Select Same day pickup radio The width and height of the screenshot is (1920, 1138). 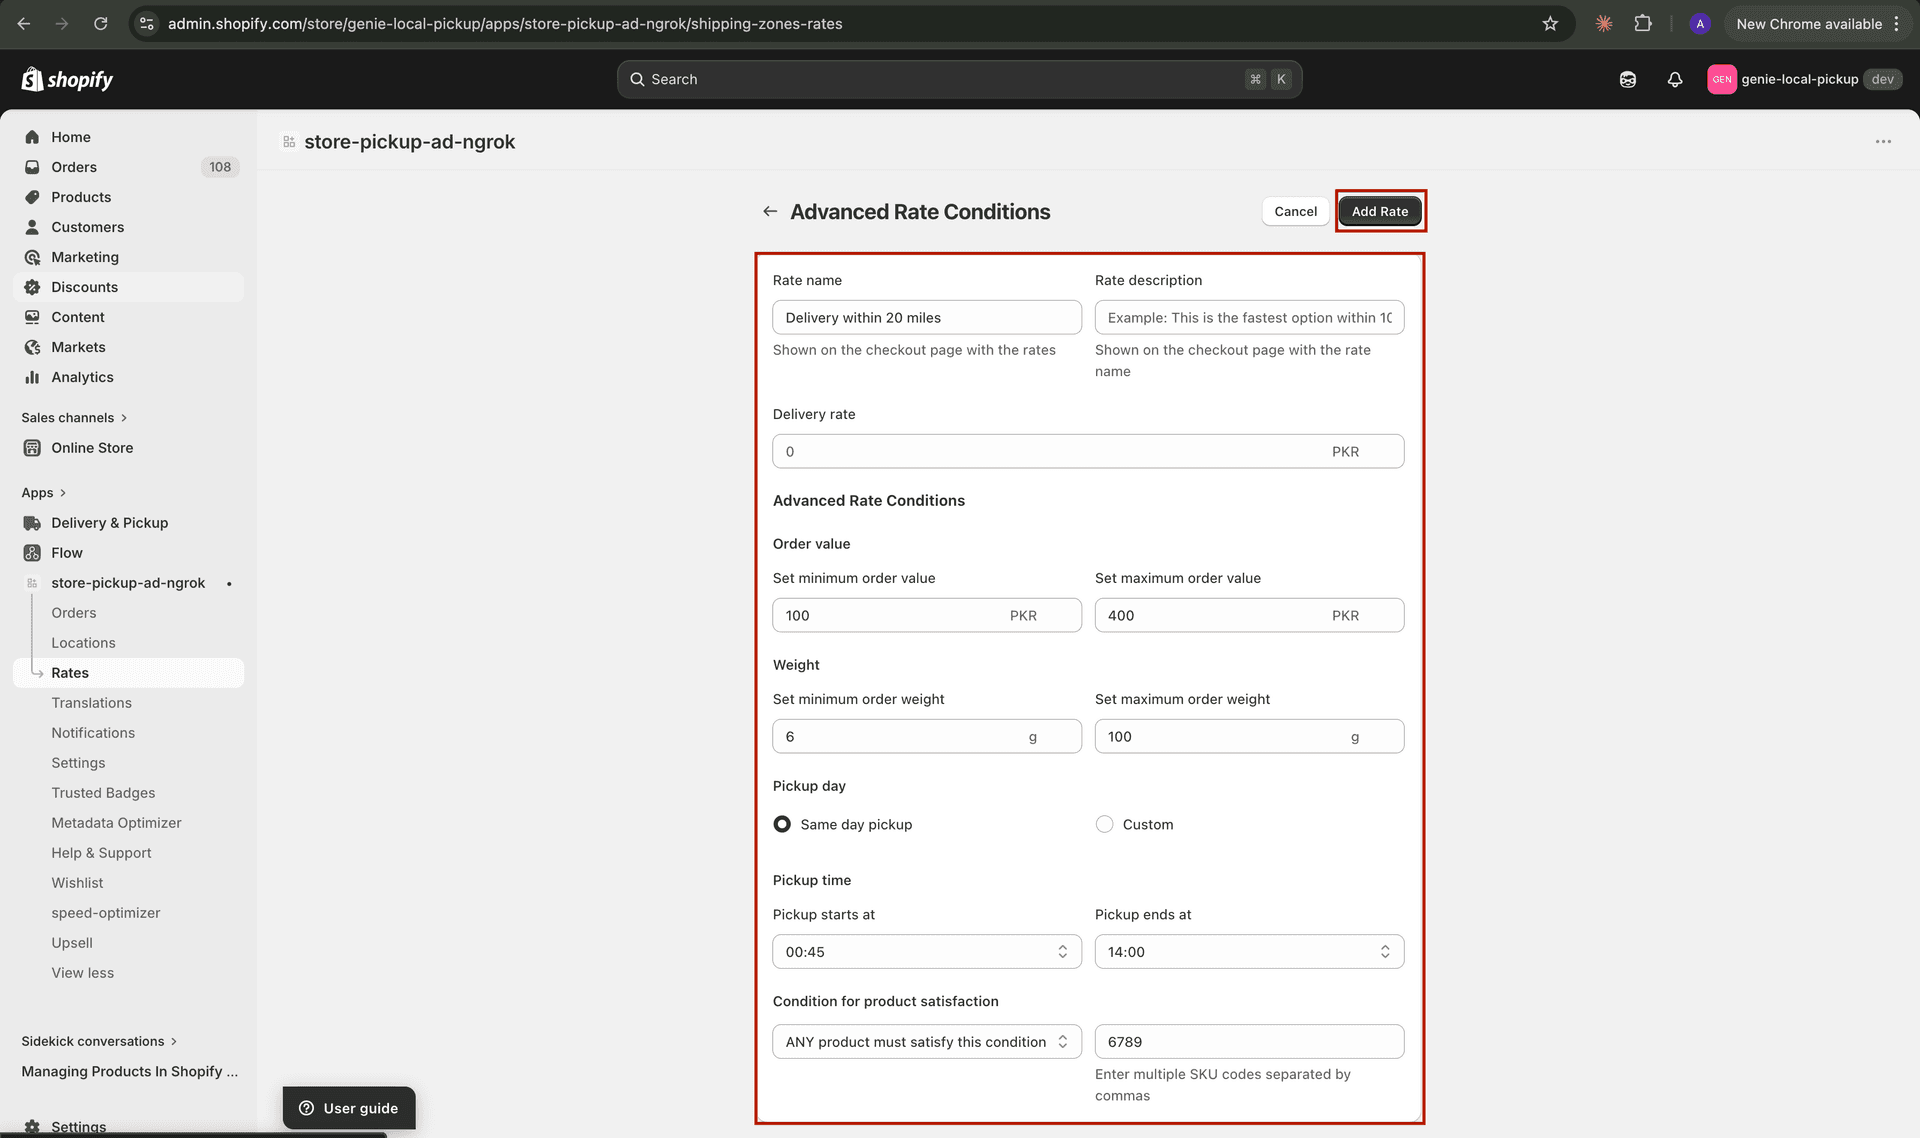(x=782, y=824)
